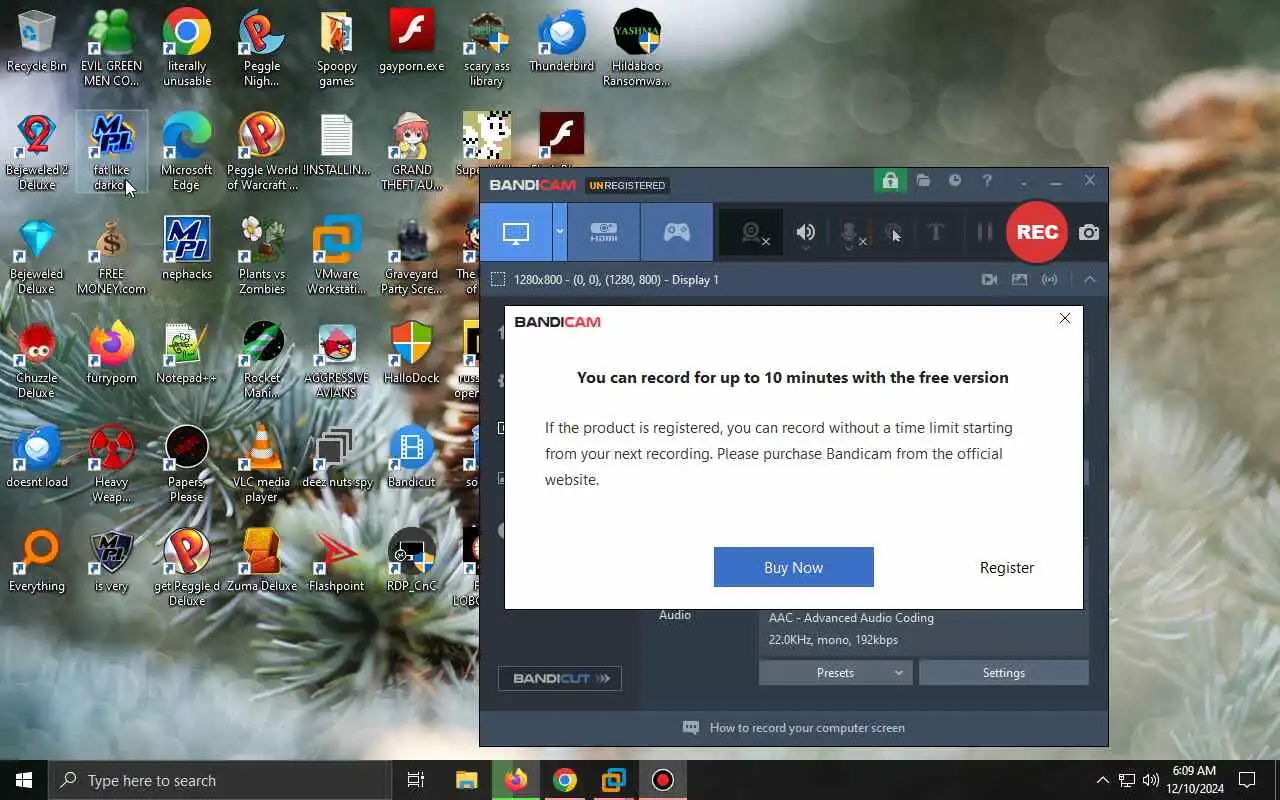The height and width of the screenshot is (800, 1280).
Task: Open the Presets dropdown
Action: pos(835,673)
